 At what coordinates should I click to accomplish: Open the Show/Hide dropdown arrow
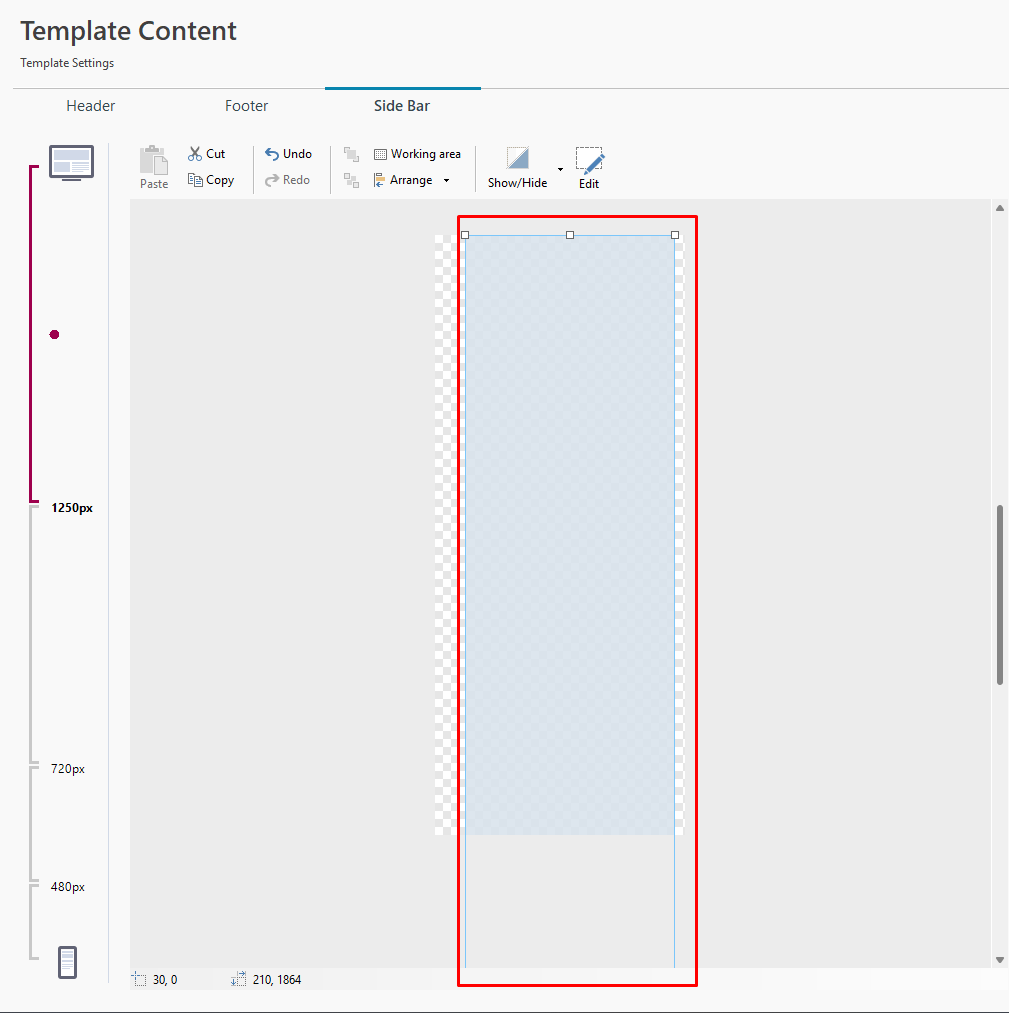[560, 169]
